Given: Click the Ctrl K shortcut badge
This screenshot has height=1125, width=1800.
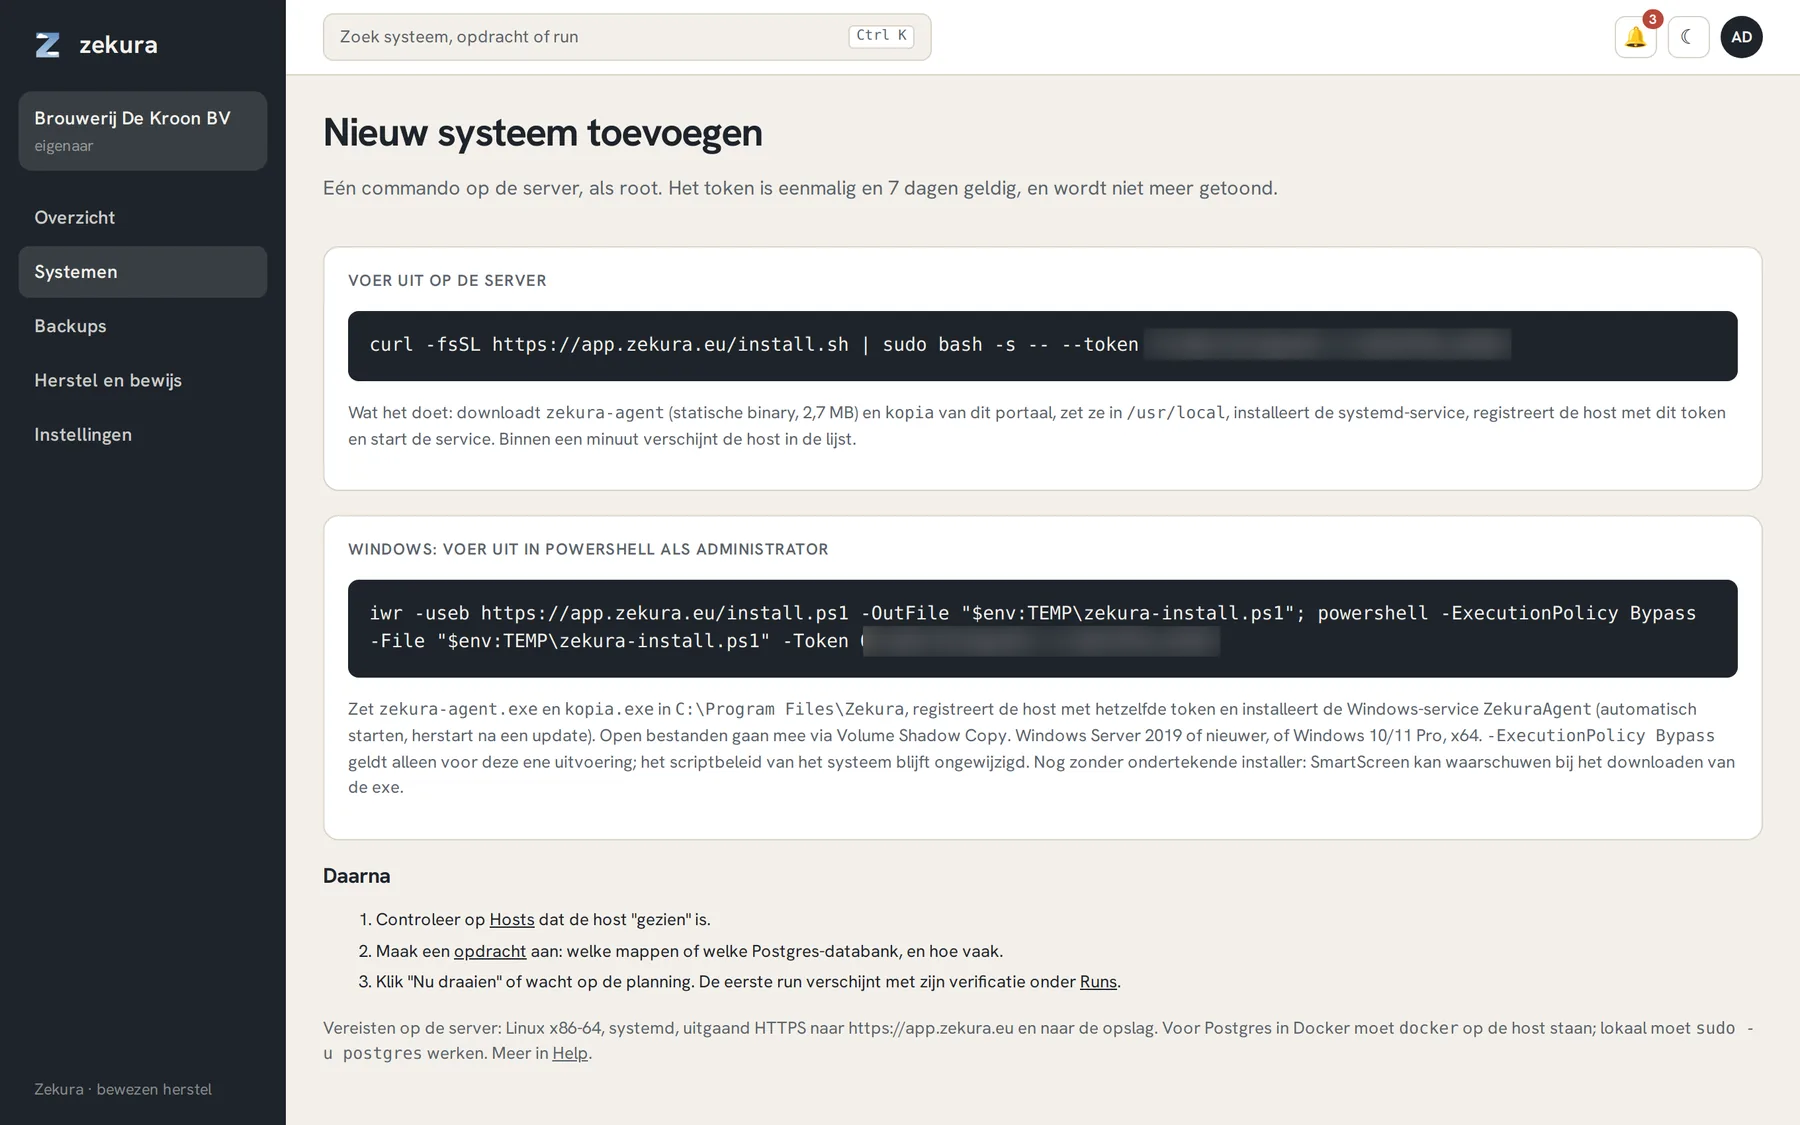Looking at the screenshot, I should click(881, 36).
